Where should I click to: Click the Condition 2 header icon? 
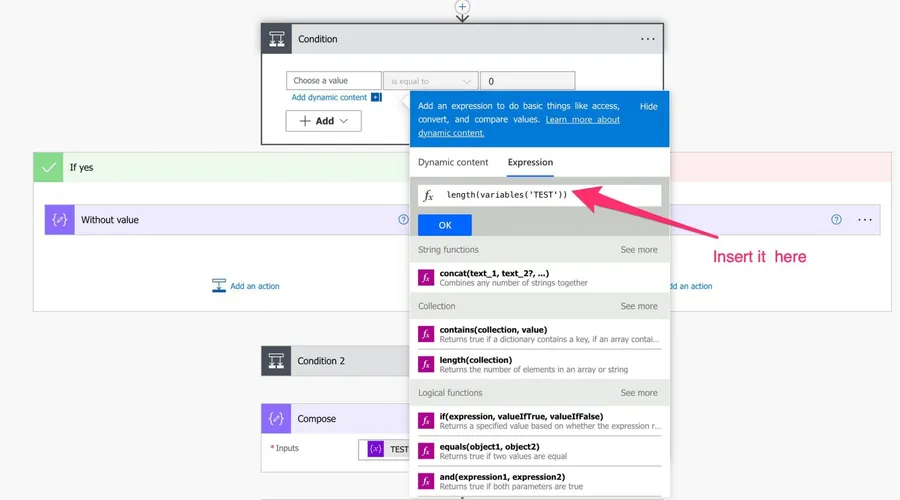pyautogui.click(x=277, y=361)
